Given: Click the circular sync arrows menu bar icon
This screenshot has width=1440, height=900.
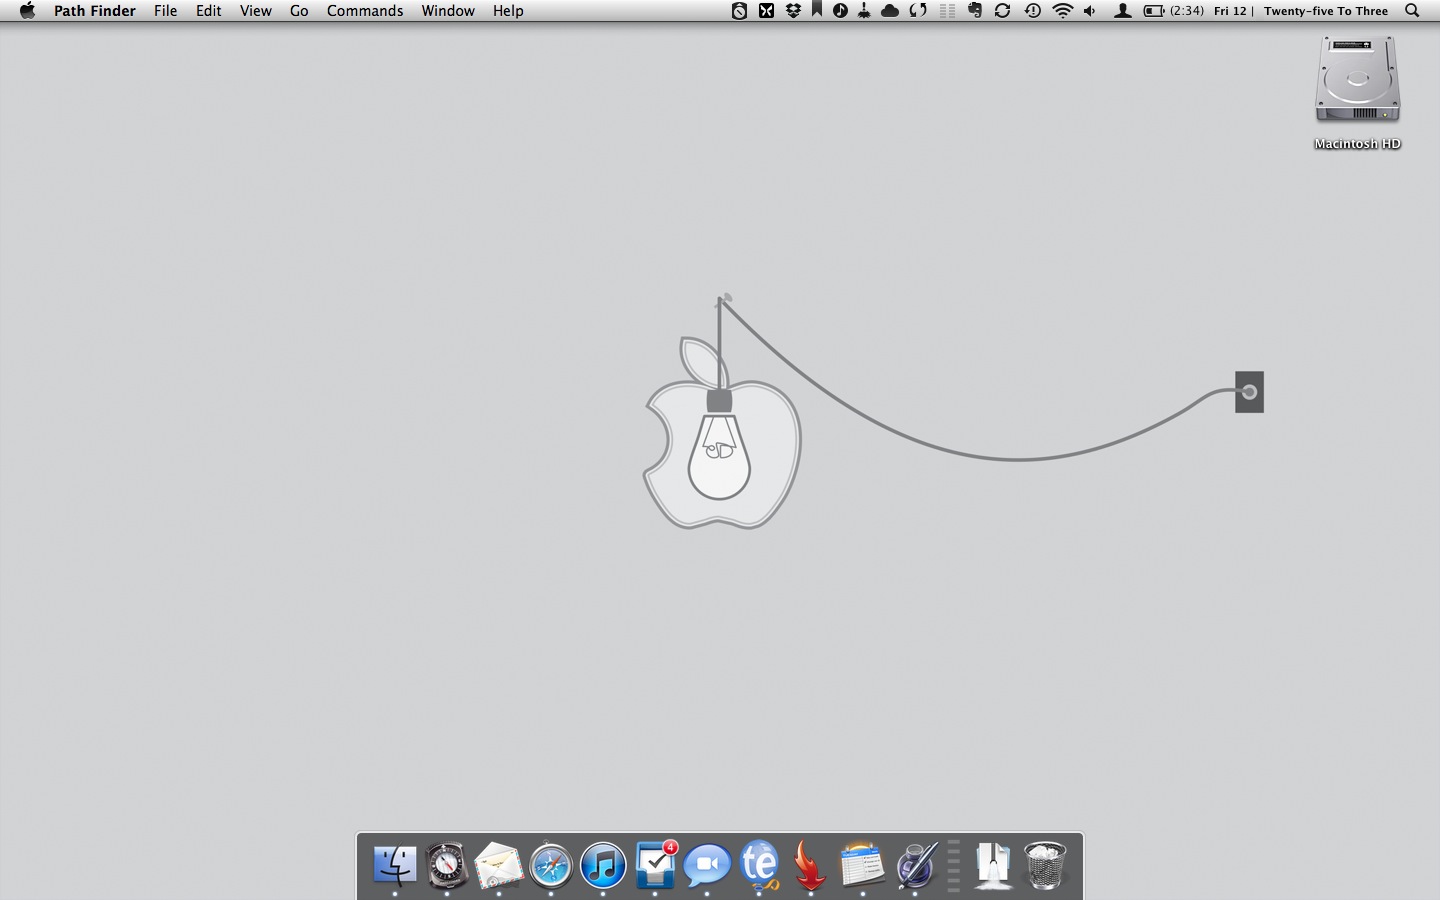Looking at the screenshot, I should click(1002, 11).
